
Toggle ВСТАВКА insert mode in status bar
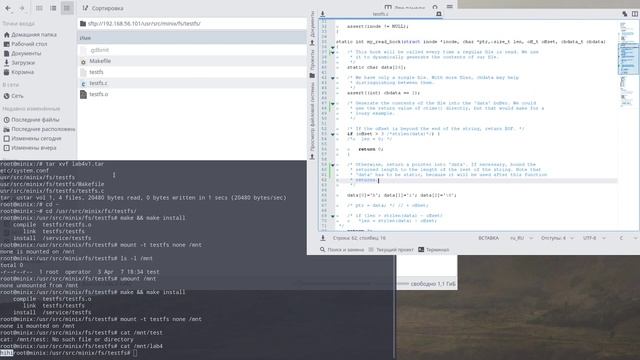tap(488, 238)
